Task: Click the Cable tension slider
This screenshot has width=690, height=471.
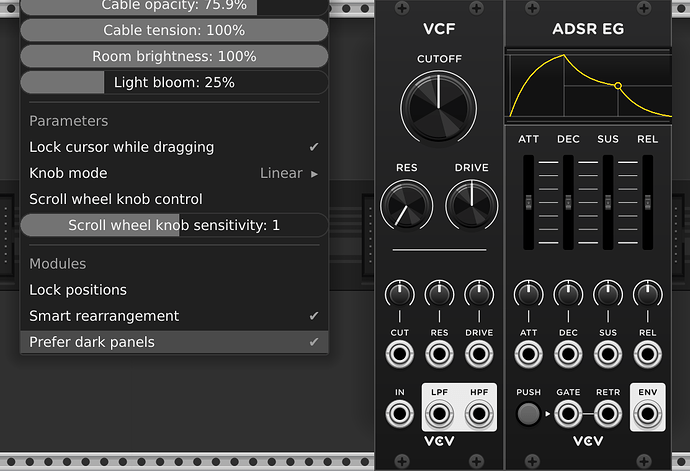Action: click(174, 30)
